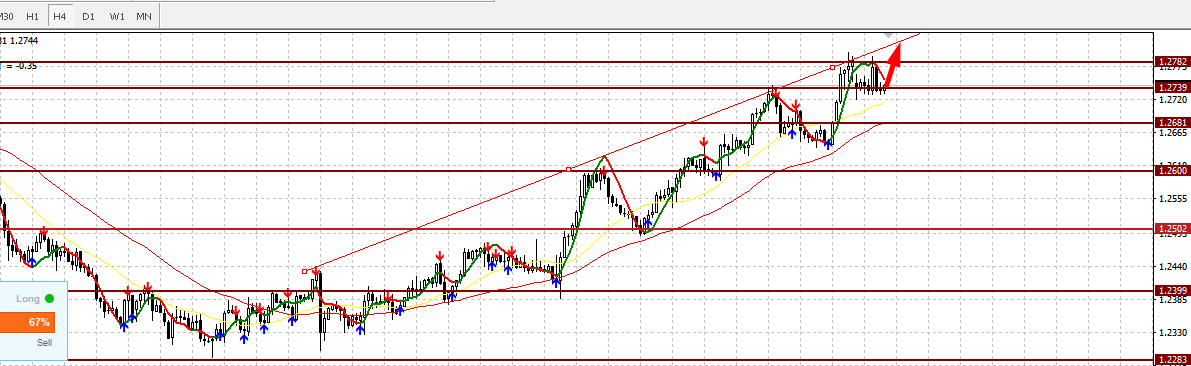1191x366 pixels.
Task: Click the 1.2665 price axis value
Action: coord(1172,133)
